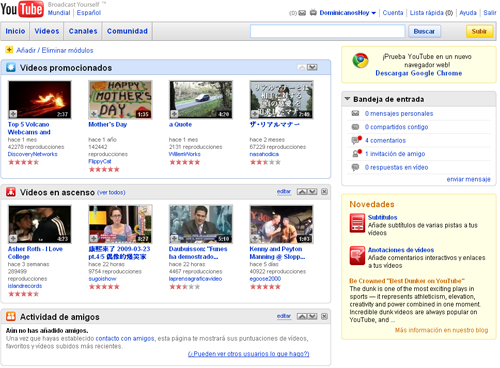This screenshot has width=500, height=368.
Task: Click star rating under nasahodica
Action: (265, 162)
